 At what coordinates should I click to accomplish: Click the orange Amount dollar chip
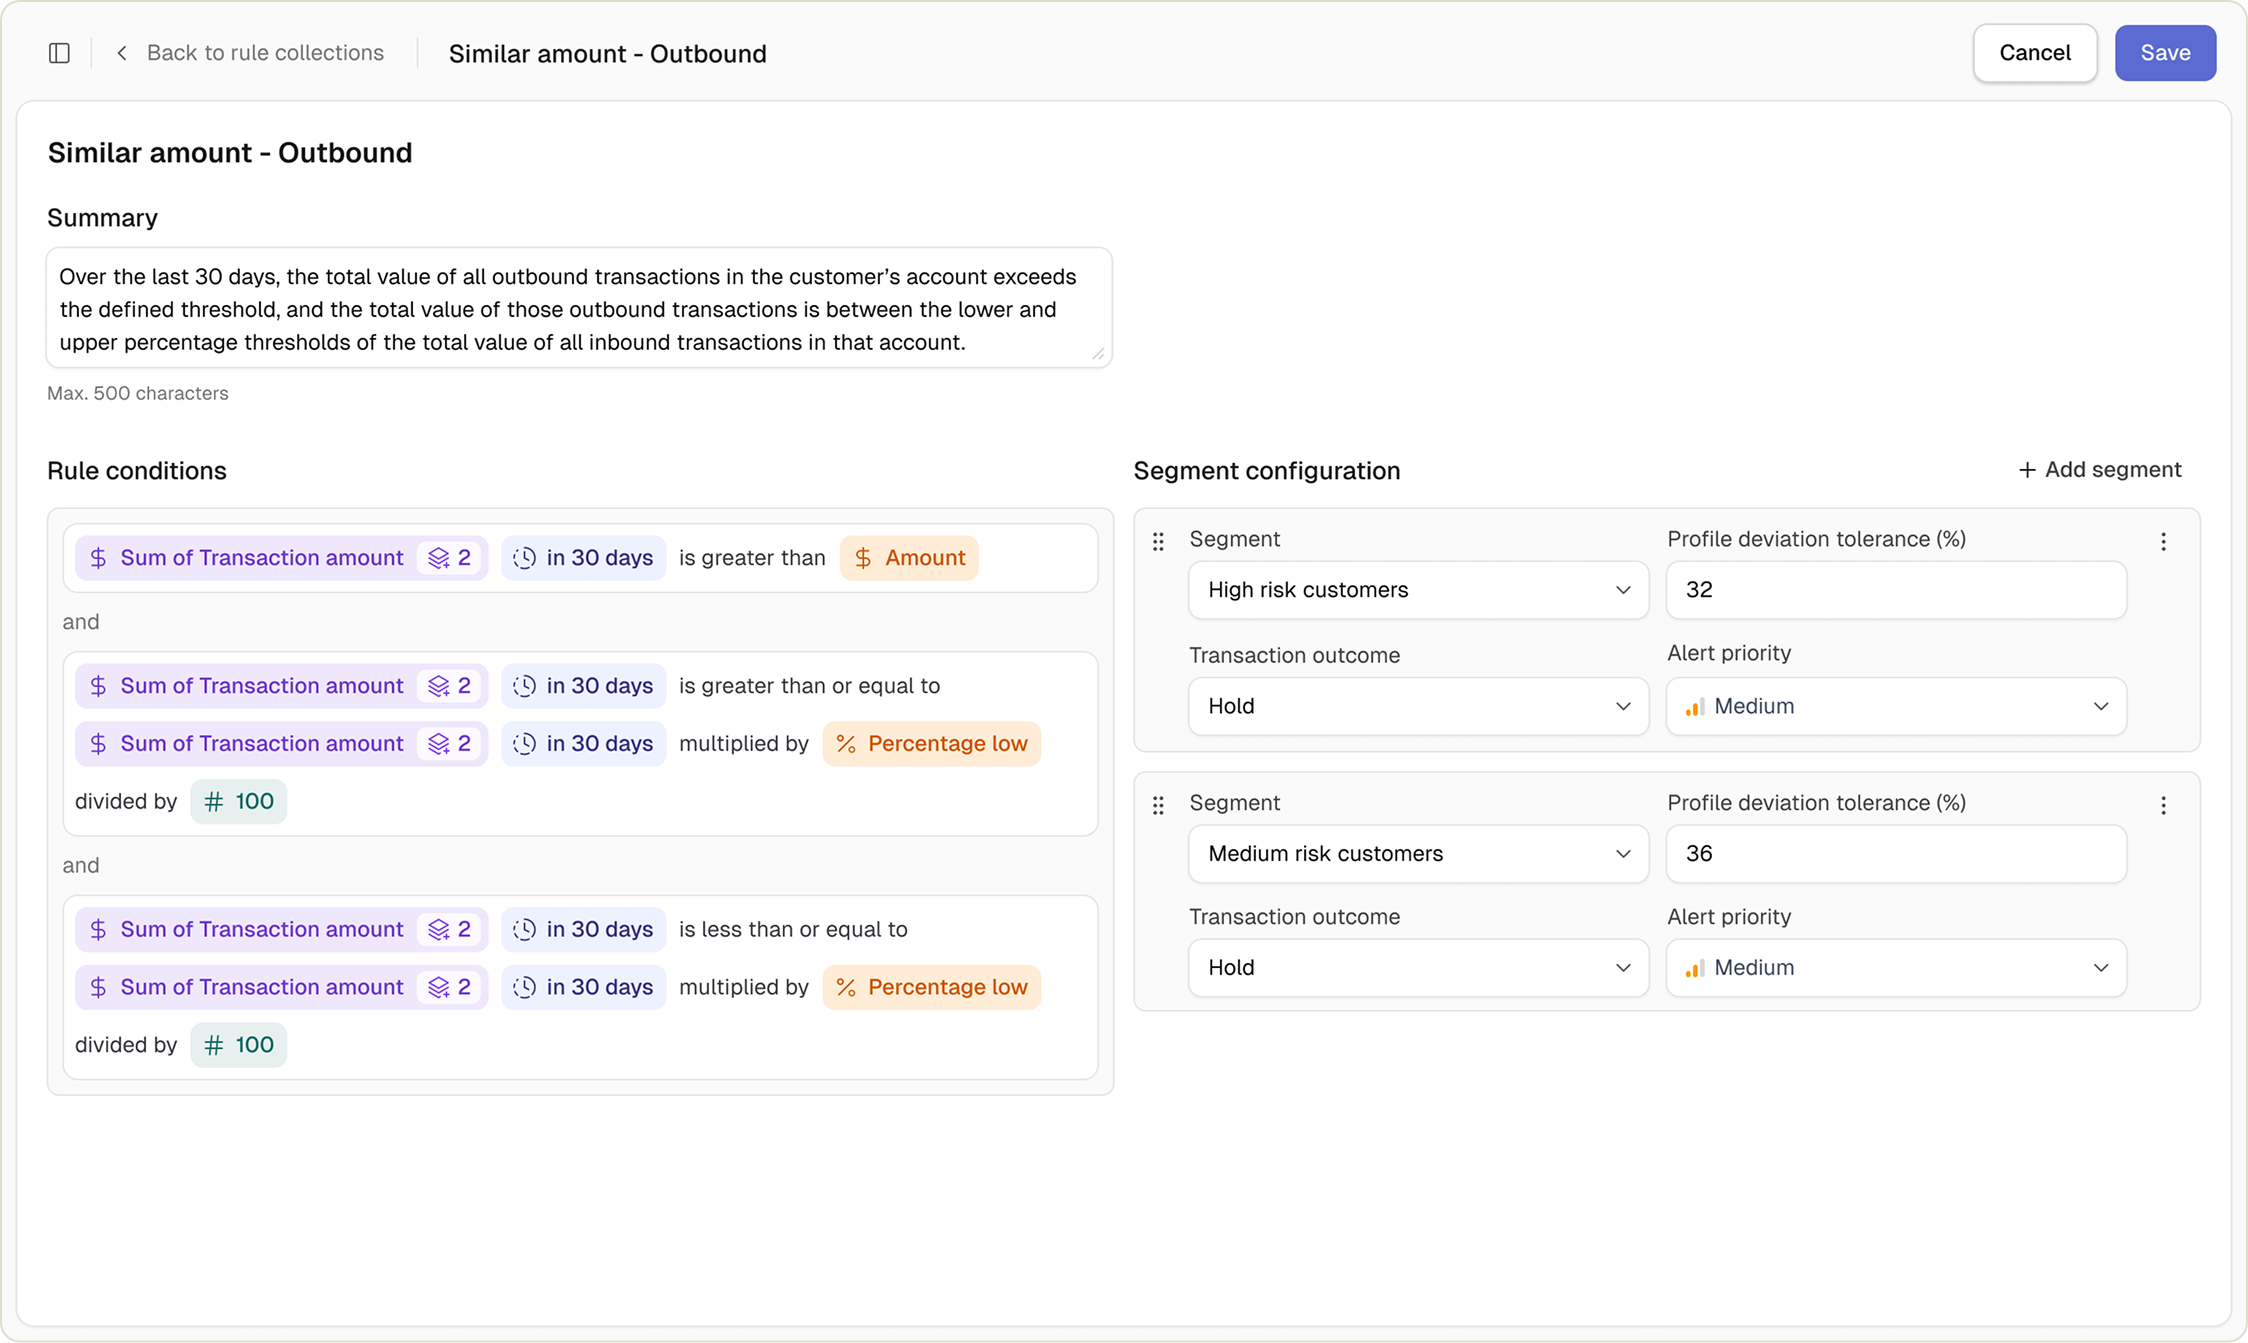[x=909, y=558]
